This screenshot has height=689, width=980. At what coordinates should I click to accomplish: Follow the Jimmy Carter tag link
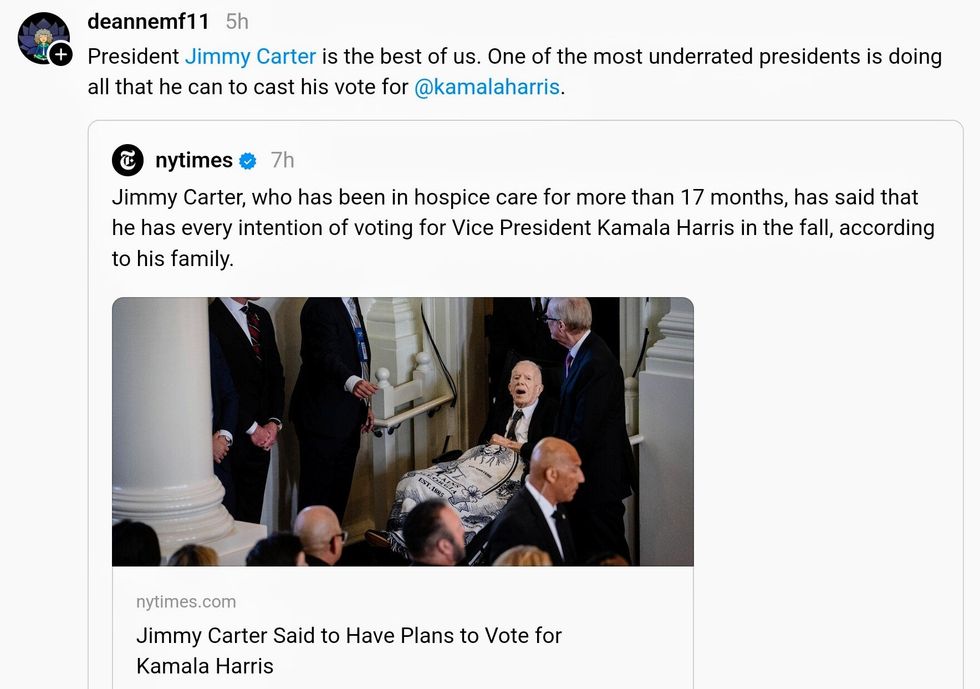pos(250,56)
